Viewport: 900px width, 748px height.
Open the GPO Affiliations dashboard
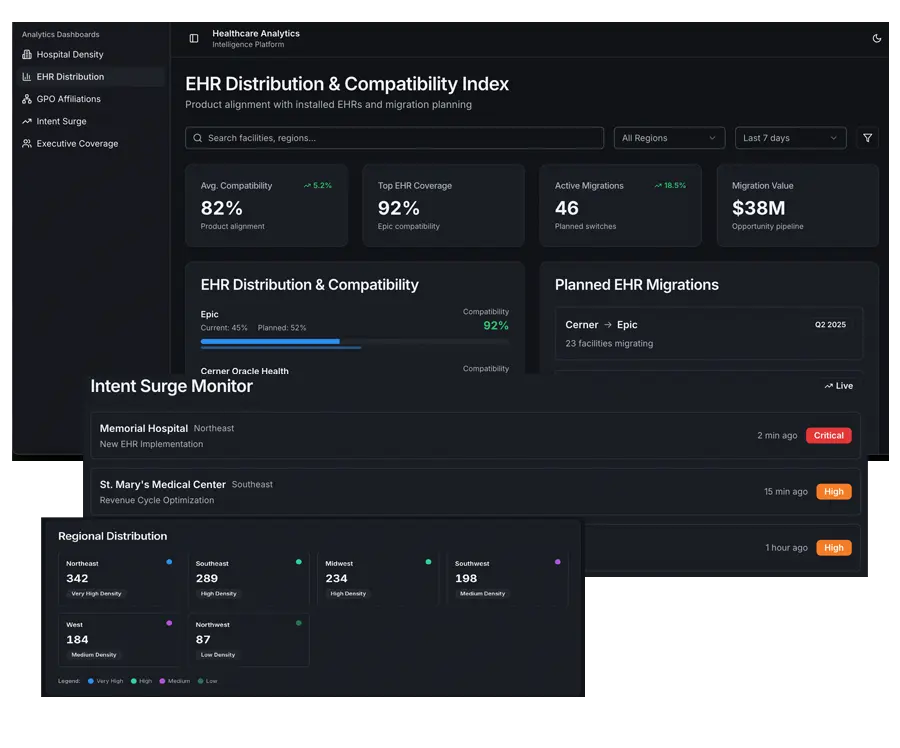68,99
